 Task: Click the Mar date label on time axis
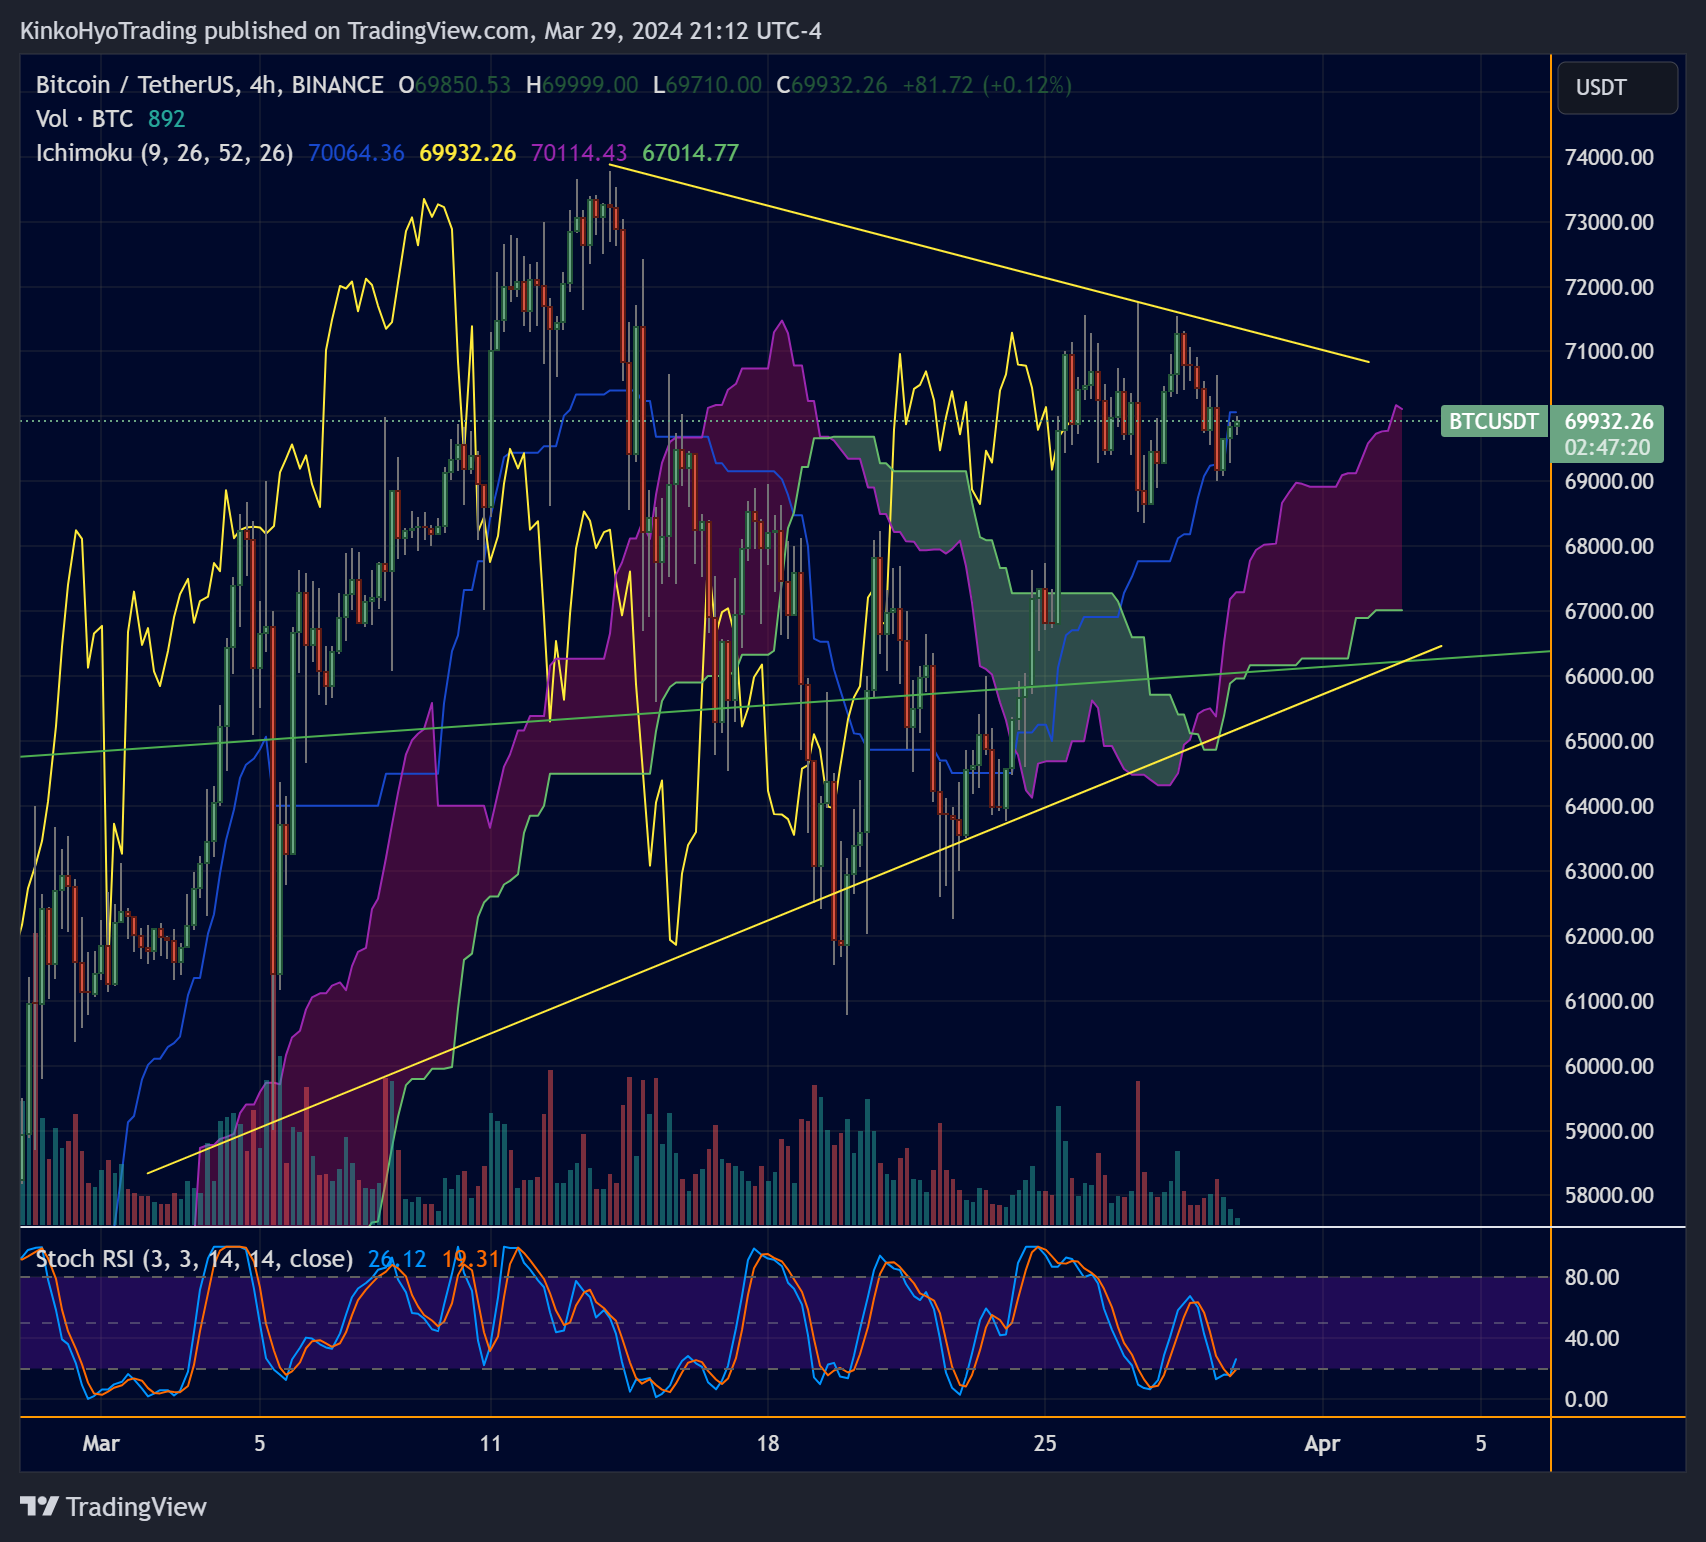(101, 1443)
